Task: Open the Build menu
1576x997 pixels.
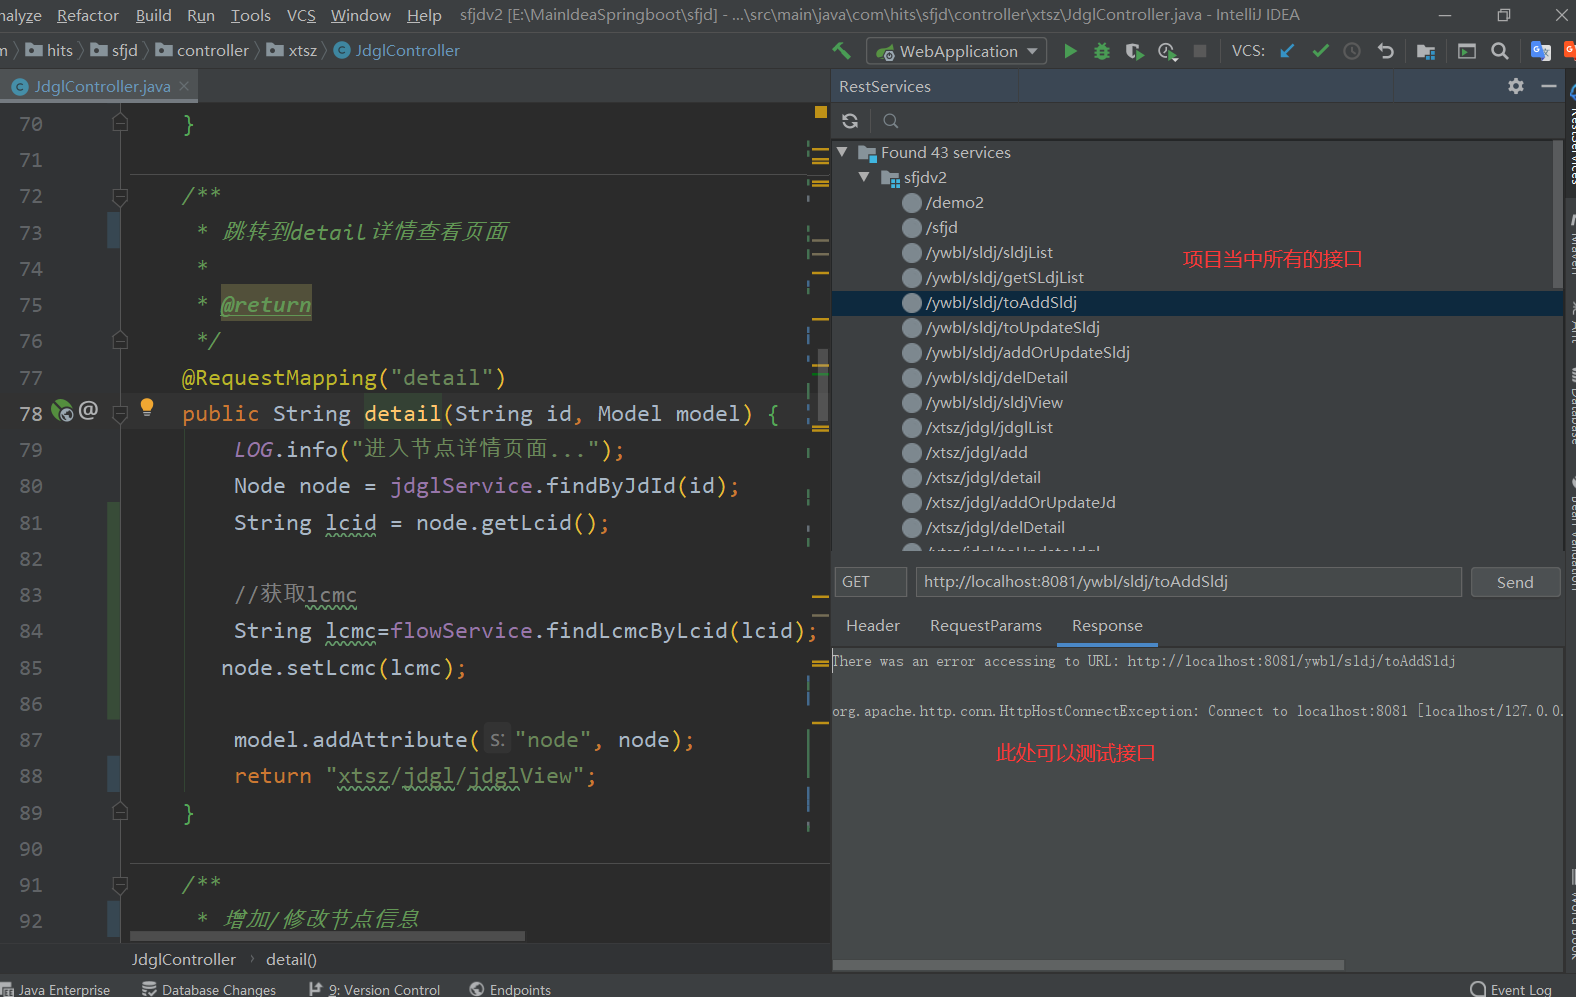Action: click(153, 15)
